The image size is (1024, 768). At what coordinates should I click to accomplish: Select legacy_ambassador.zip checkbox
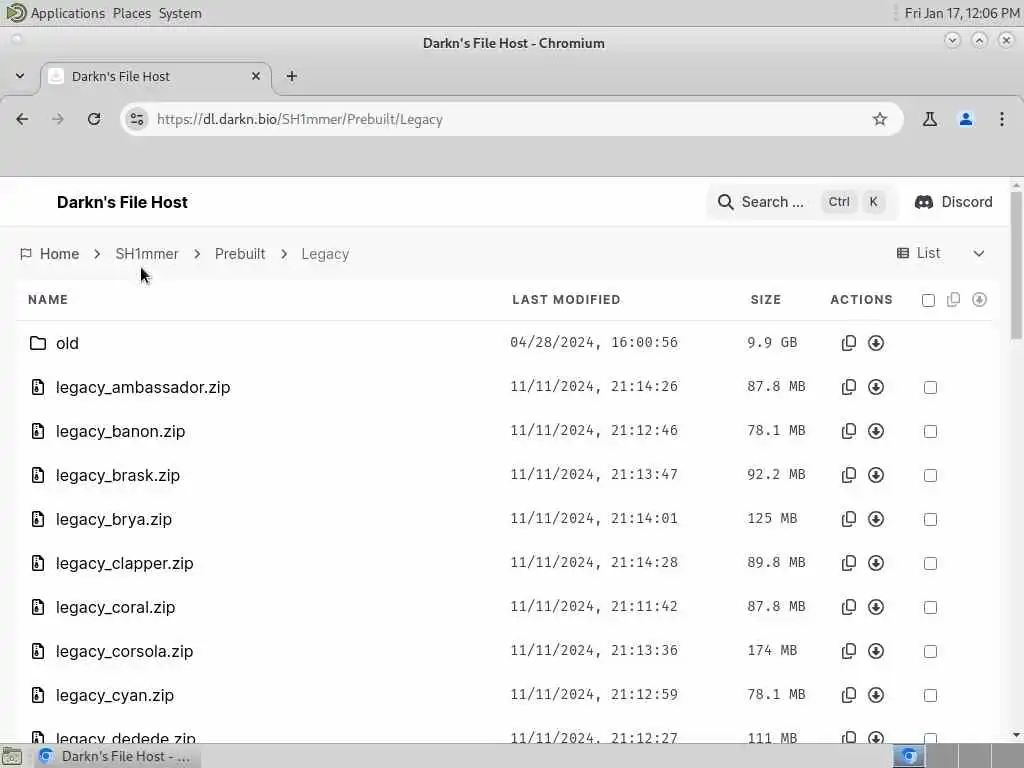click(x=931, y=387)
